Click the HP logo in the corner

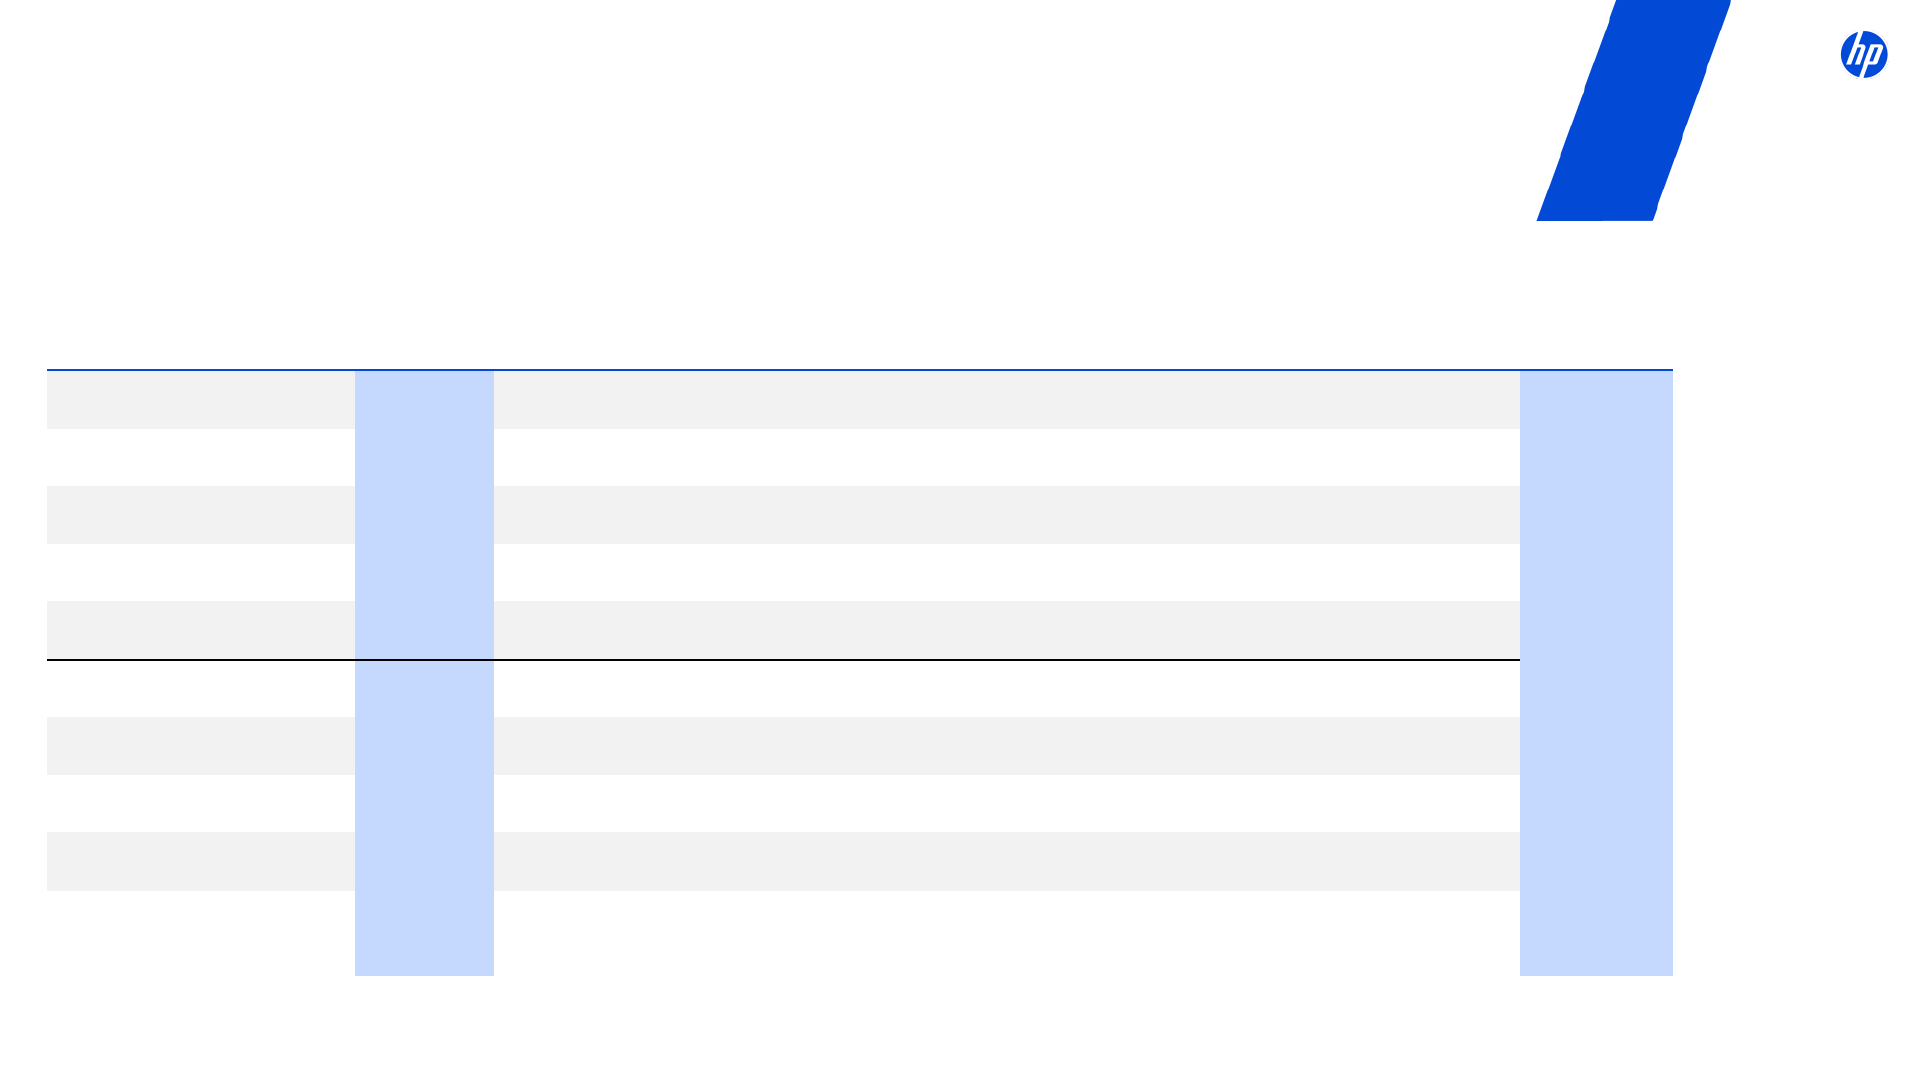click(x=1864, y=54)
